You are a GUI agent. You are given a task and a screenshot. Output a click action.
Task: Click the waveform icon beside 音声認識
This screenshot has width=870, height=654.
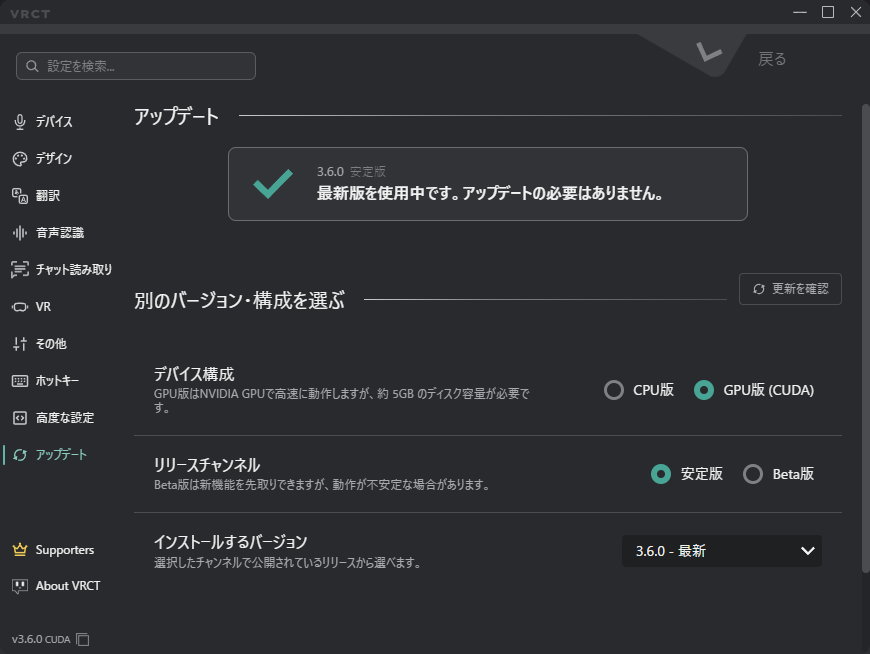20,233
